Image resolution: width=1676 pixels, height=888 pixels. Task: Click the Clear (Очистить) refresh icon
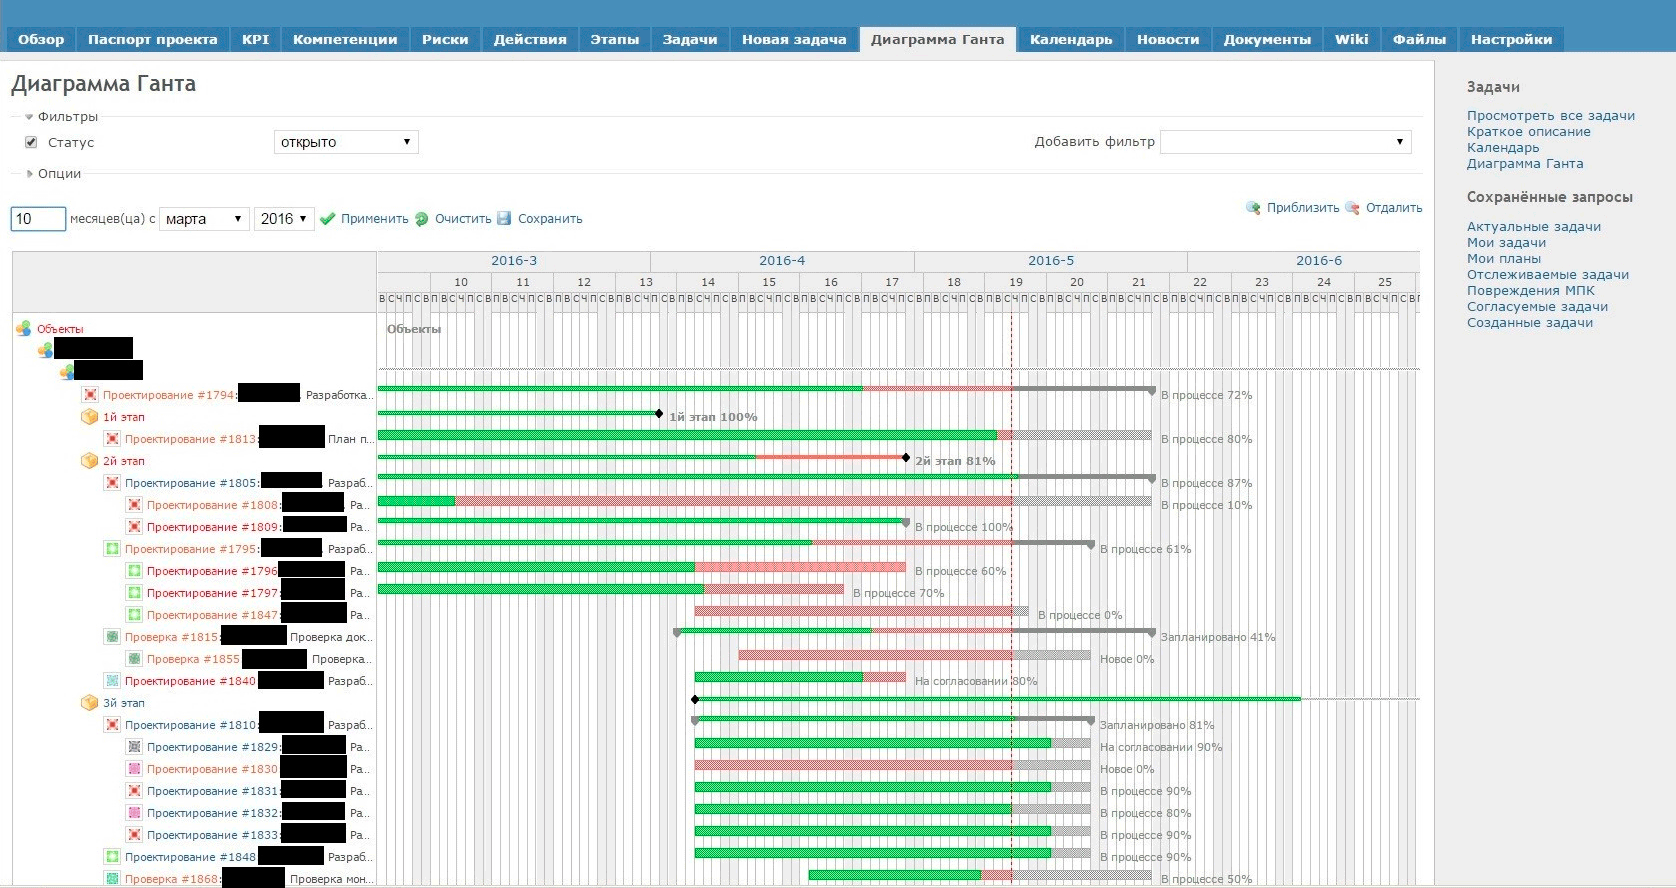click(x=422, y=219)
